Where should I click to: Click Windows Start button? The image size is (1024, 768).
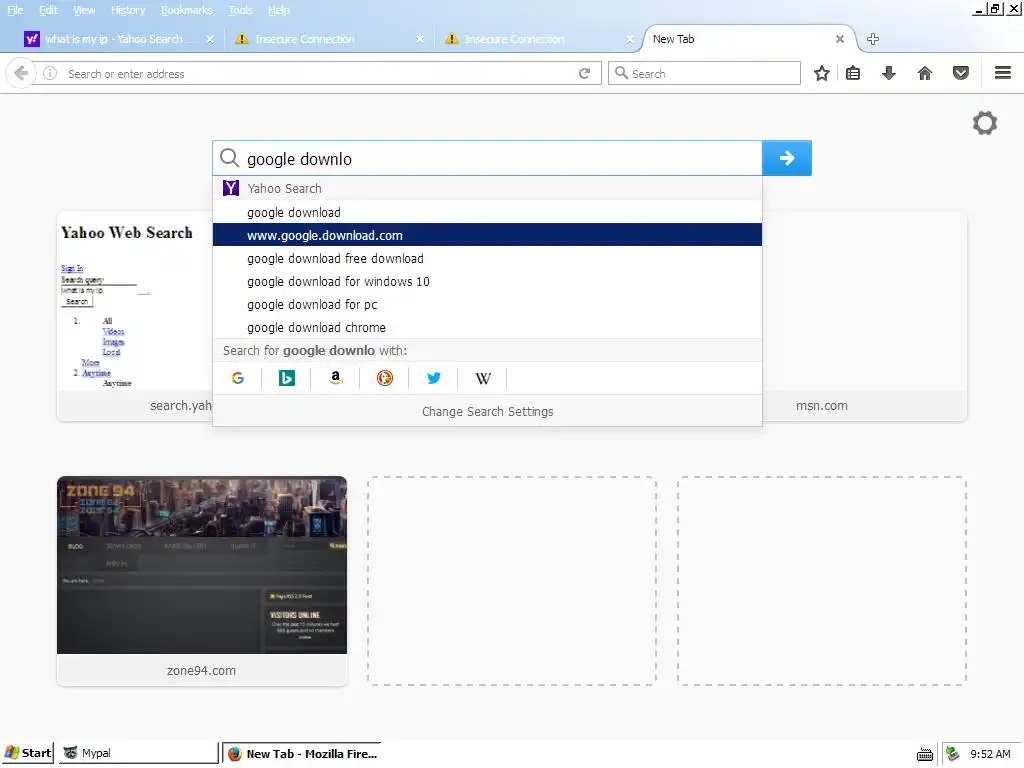click(27, 753)
